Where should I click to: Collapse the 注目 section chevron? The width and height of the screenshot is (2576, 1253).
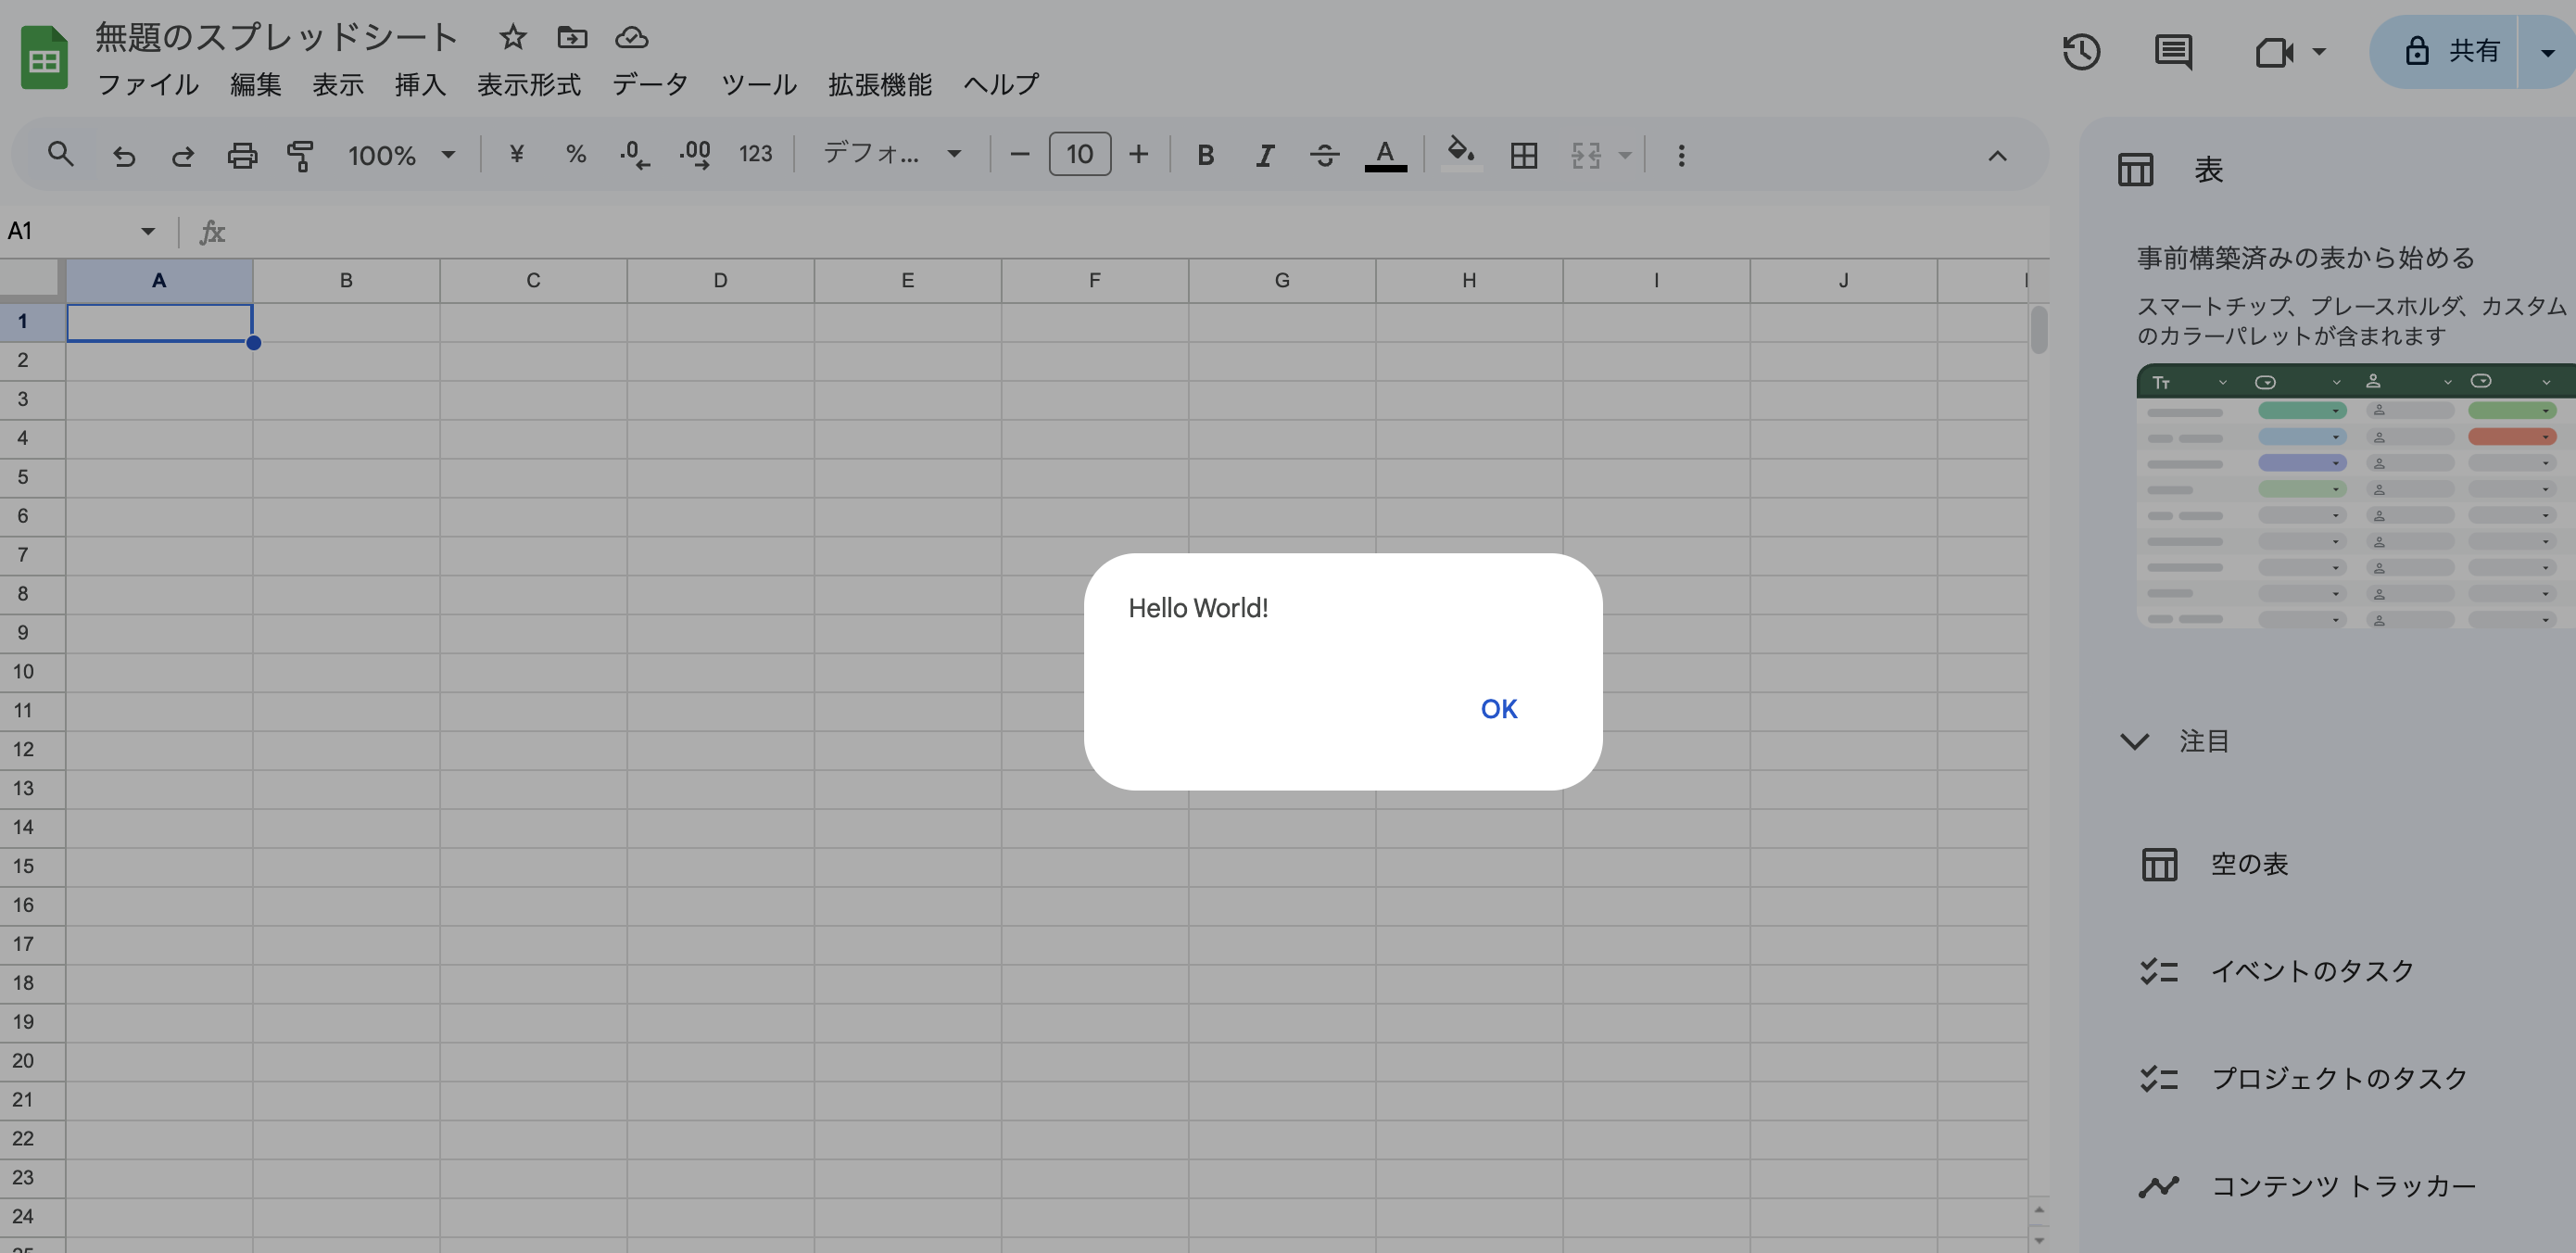tap(2134, 741)
